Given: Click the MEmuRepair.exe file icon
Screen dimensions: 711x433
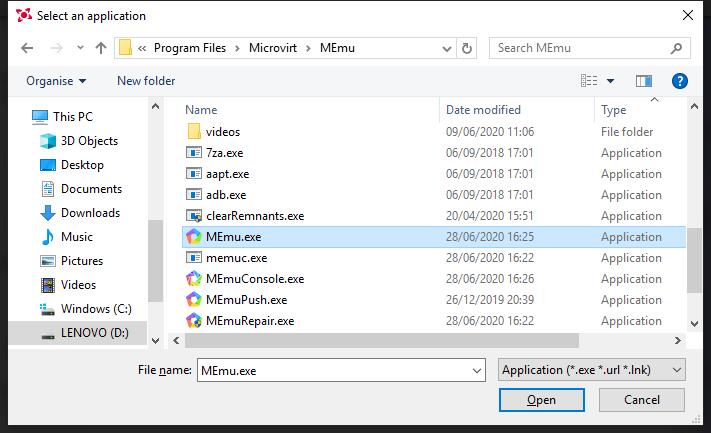Looking at the screenshot, I should pos(194,321).
